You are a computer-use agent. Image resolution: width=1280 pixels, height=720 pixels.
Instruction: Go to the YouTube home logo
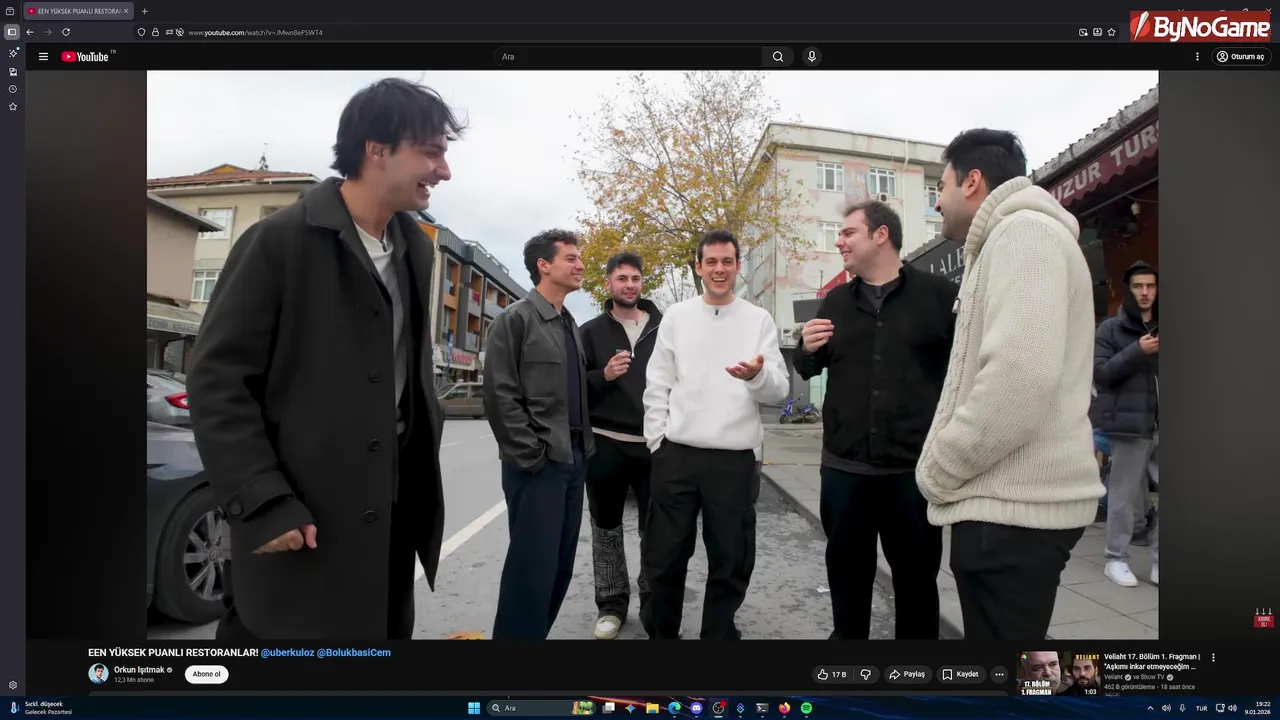(x=85, y=57)
